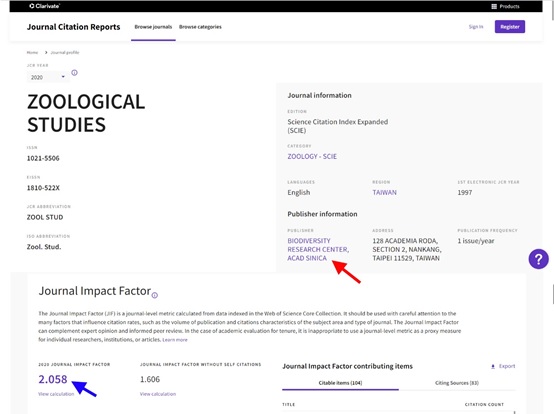Click the Learn more link
Screen dimensions: 554x414
click(175, 340)
